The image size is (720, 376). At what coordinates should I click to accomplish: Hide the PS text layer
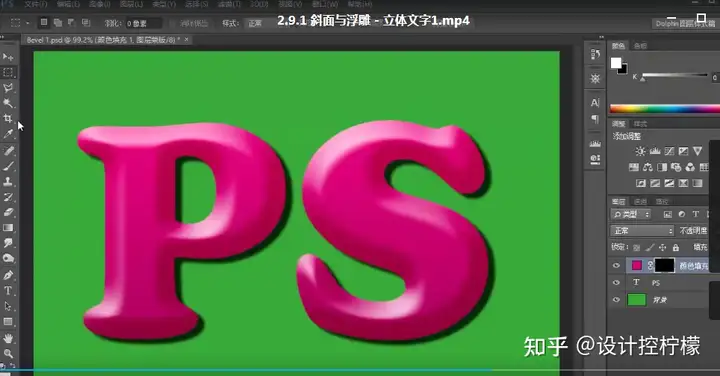616,283
